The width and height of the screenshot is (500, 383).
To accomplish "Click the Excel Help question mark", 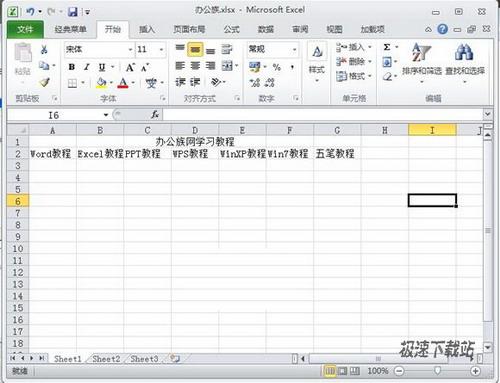I will (x=442, y=29).
